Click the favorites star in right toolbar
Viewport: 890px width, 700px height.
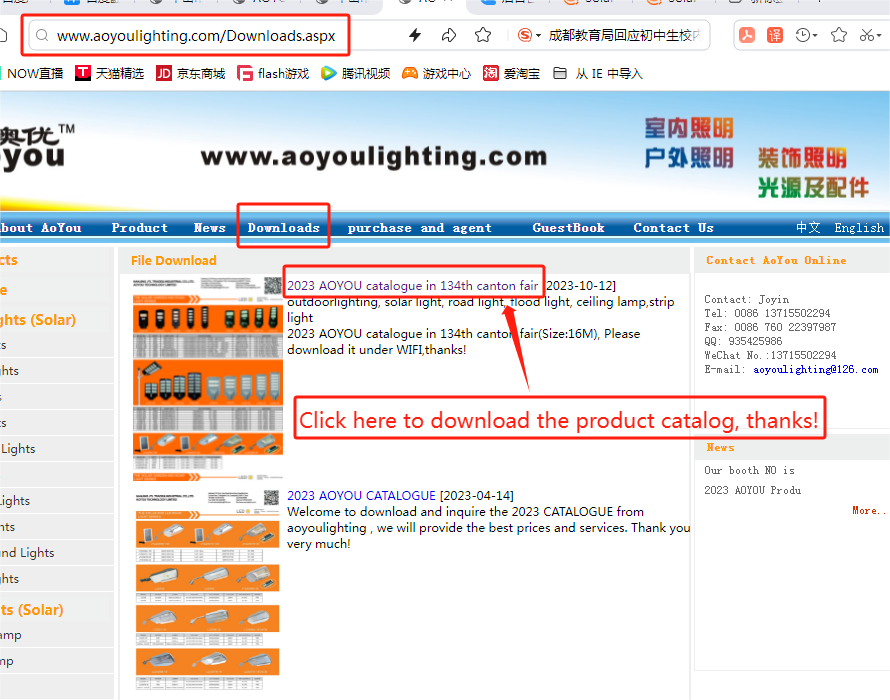click(x=839, y=36)
